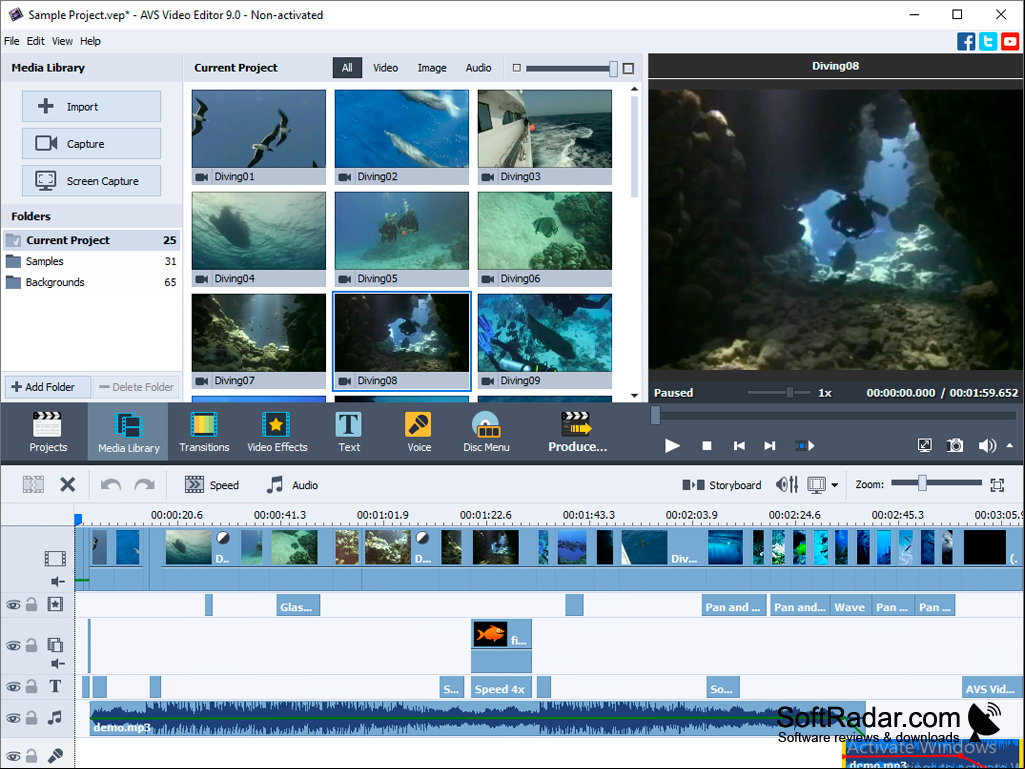Switch to the Media Library section

128,432
